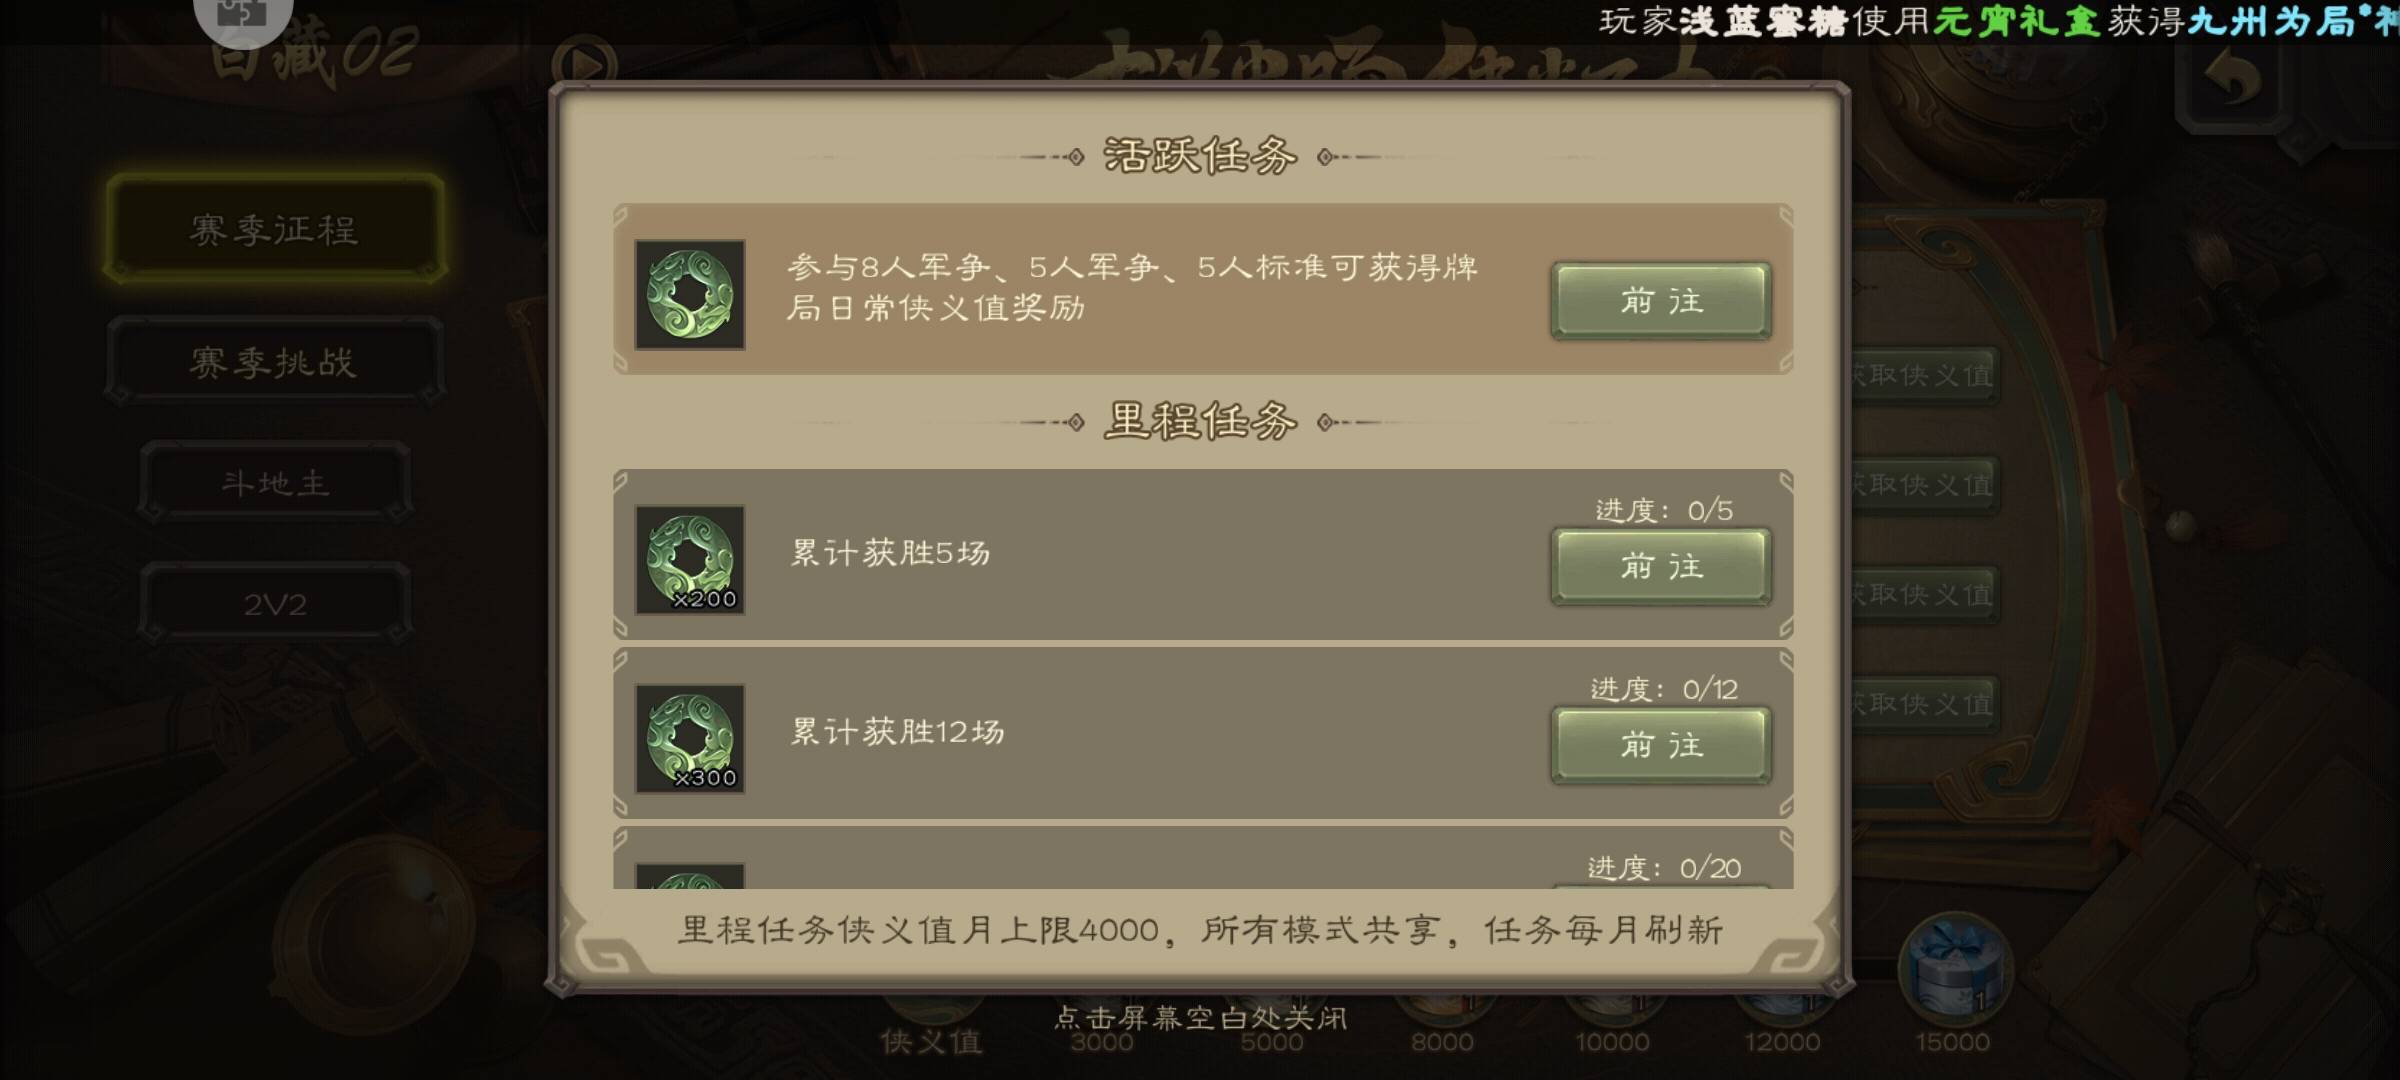Go to the daily 活跃任务 via 前往
Screen dimensions: 2400x1080
[x=1661, y=301]
